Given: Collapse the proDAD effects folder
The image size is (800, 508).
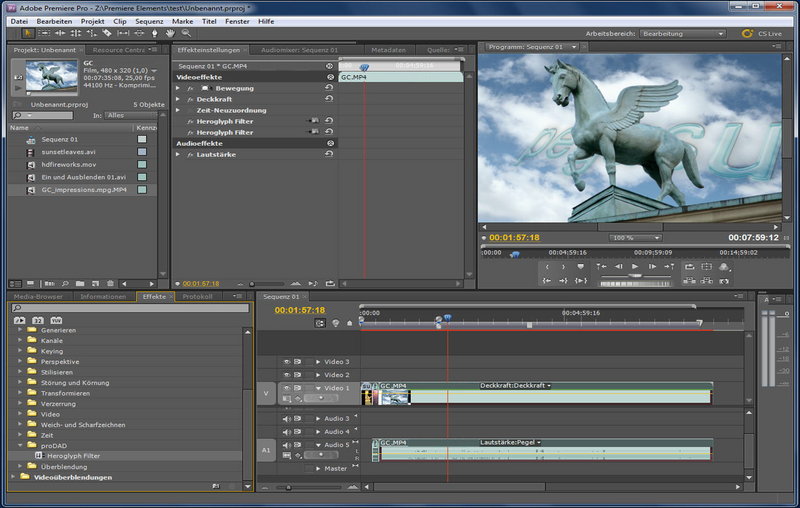Looking at the screenshot, I should pyautogui.click(x=20, y=445).
